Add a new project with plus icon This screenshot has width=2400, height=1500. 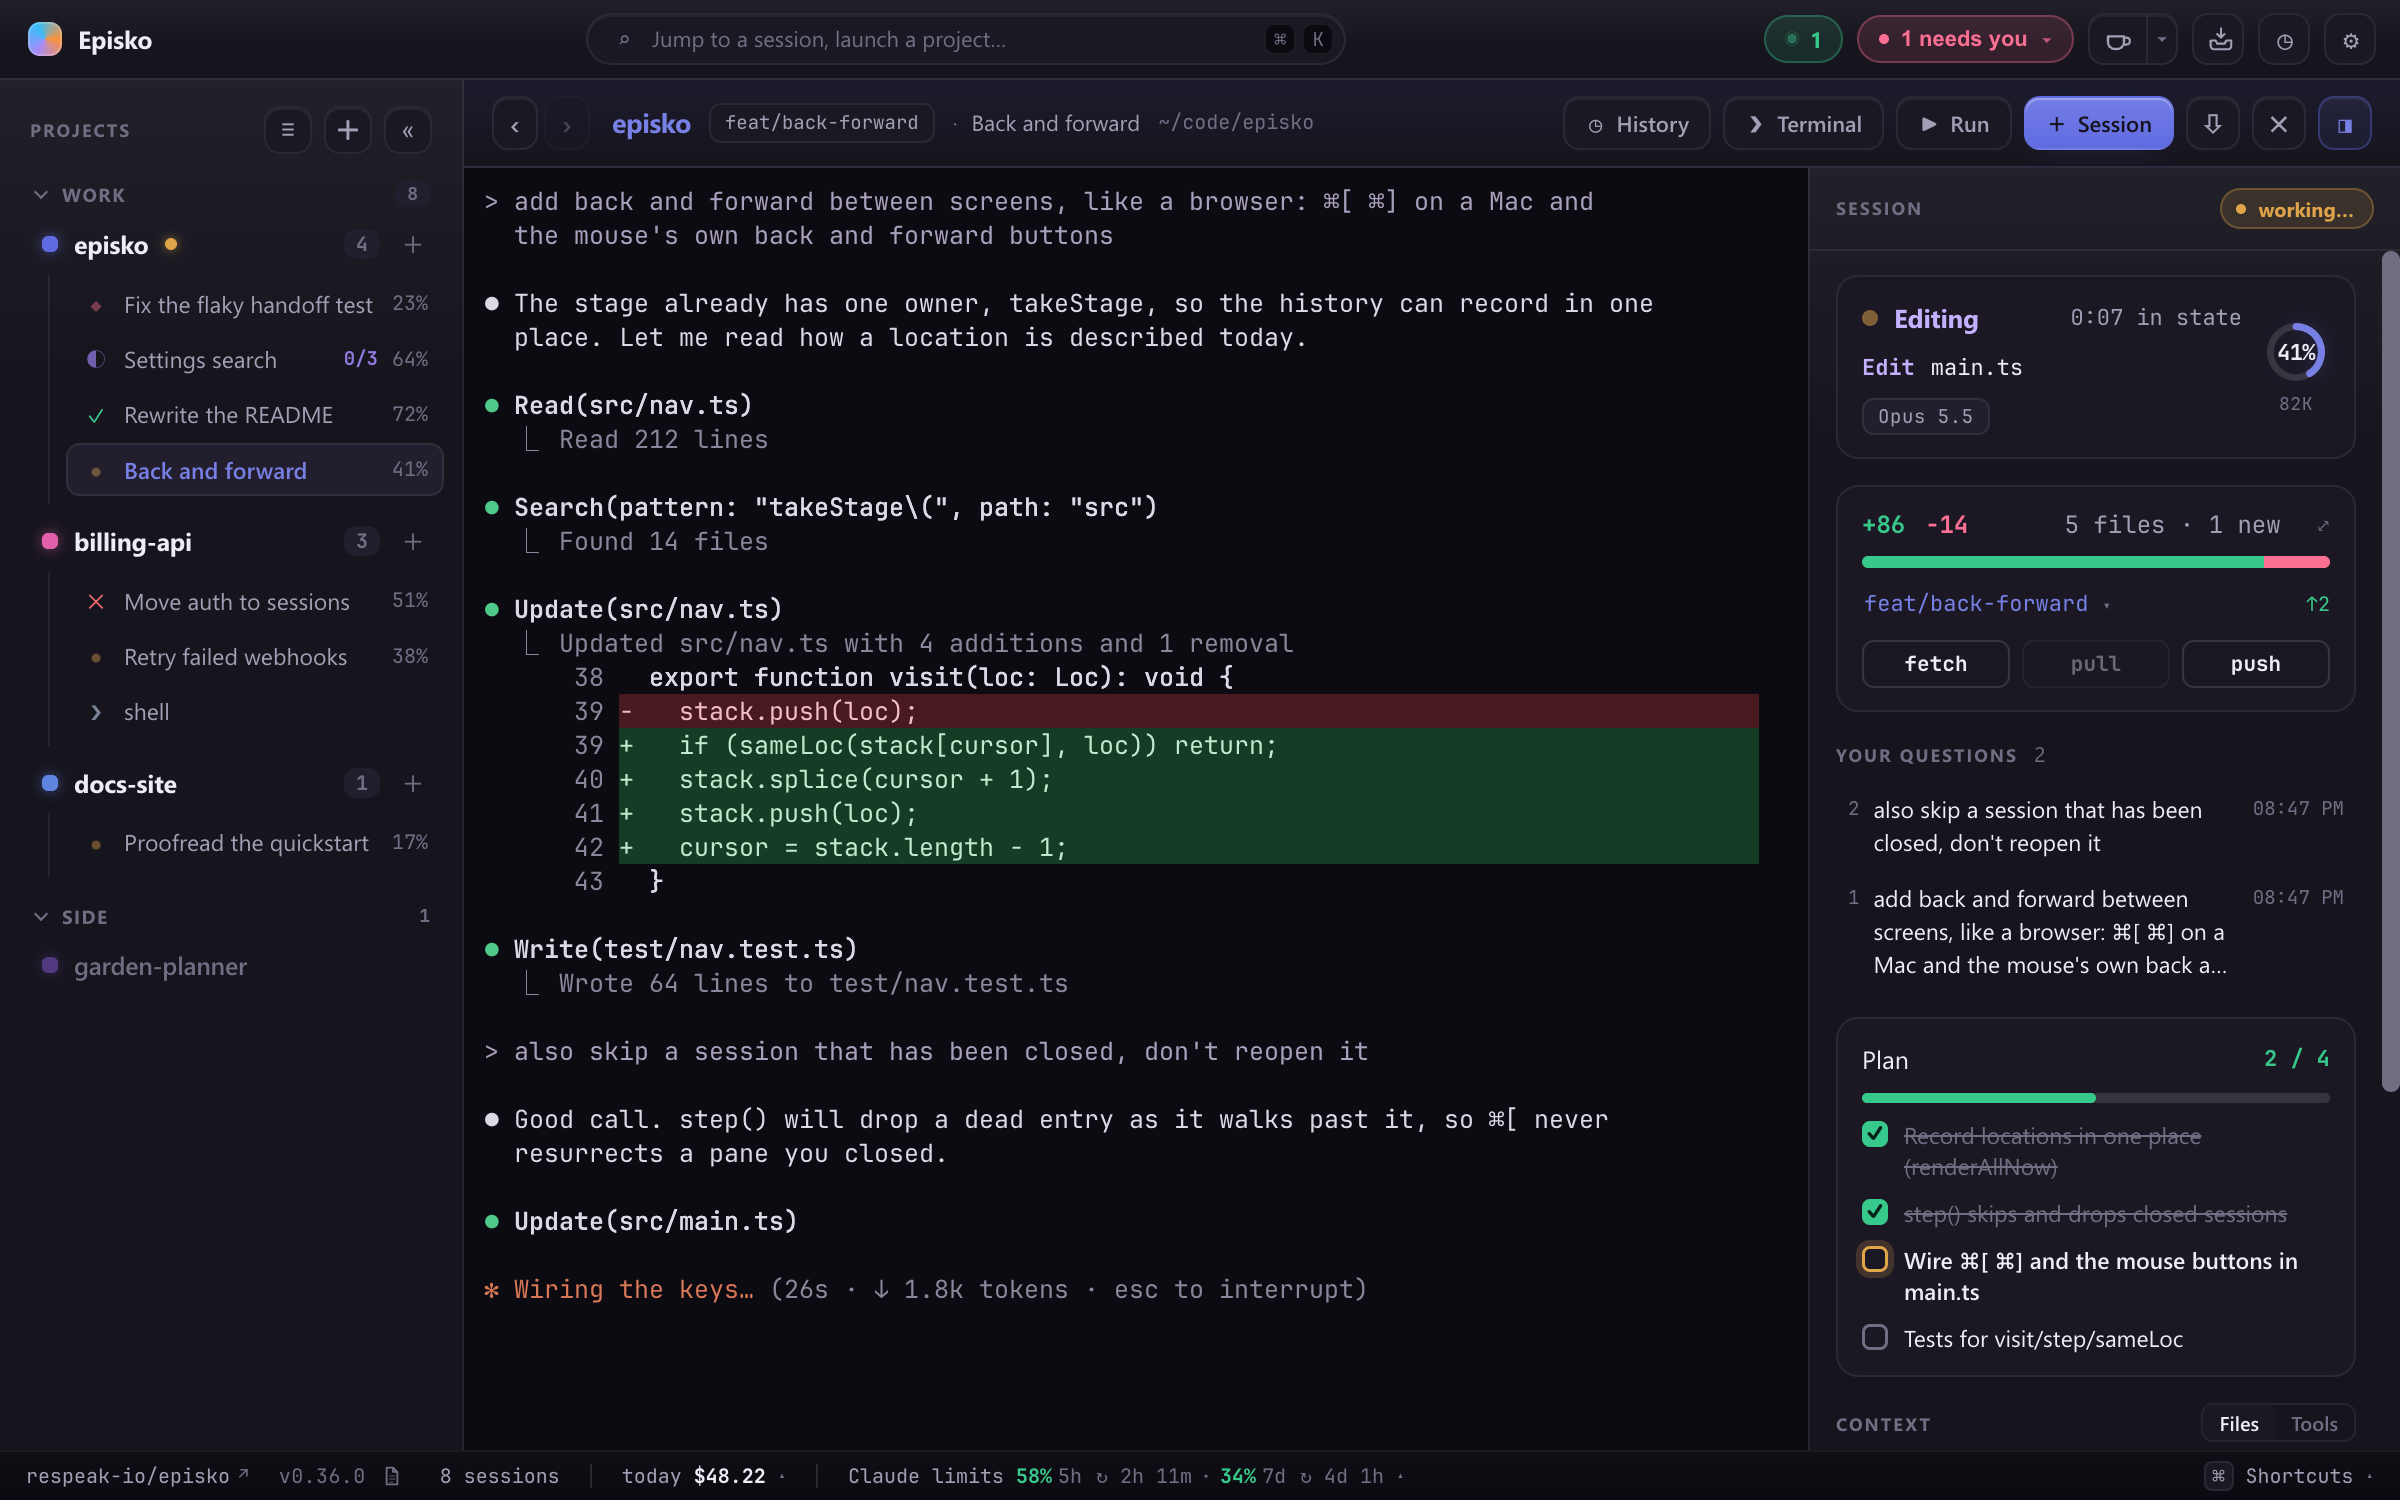click(x=347, y=130)
